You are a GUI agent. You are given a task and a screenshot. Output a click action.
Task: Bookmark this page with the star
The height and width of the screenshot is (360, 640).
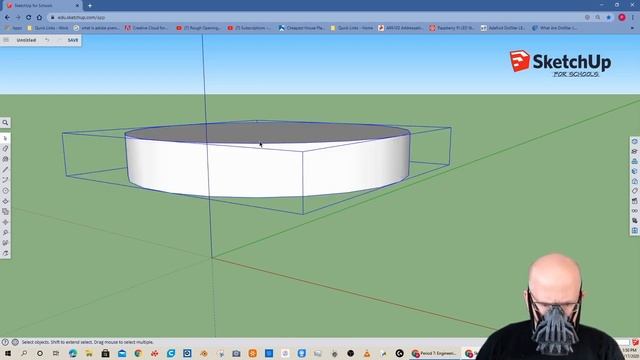609,18
